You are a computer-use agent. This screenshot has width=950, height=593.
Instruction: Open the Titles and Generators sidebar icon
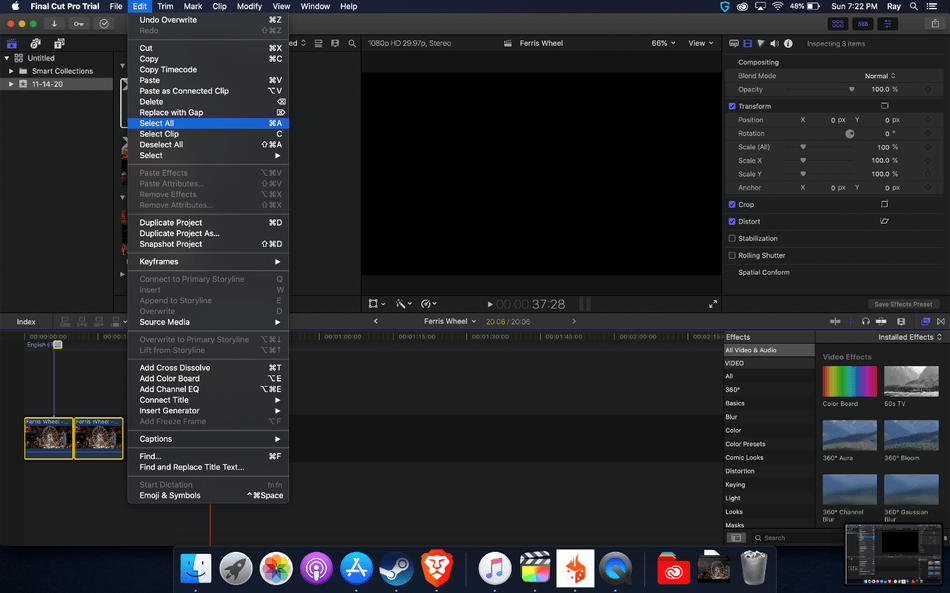[59, 44]
